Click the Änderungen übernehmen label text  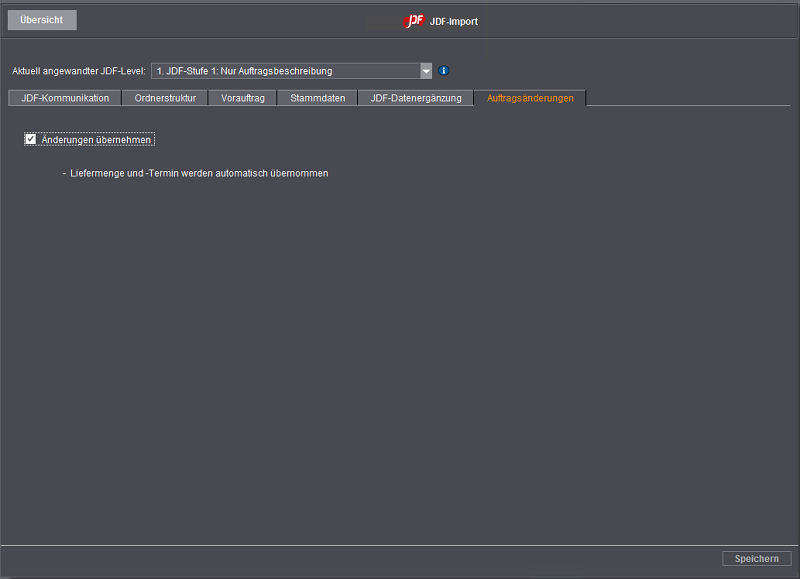click(x=95, y=139)
